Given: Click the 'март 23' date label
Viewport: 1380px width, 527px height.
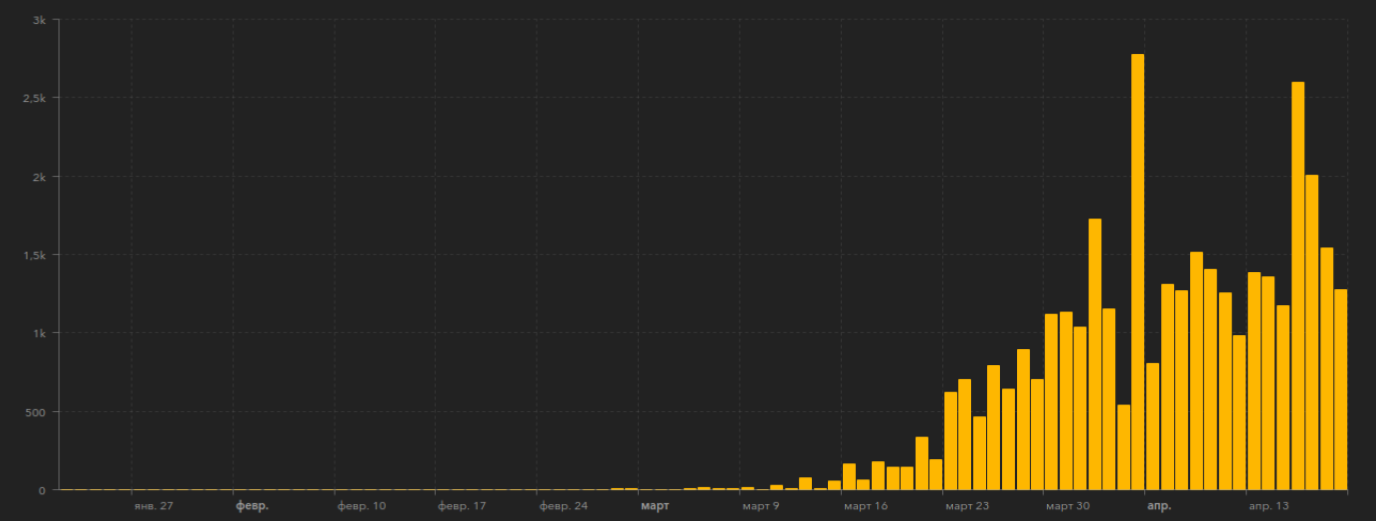Looking at the screenshot, I should click(x=967, y=506).
